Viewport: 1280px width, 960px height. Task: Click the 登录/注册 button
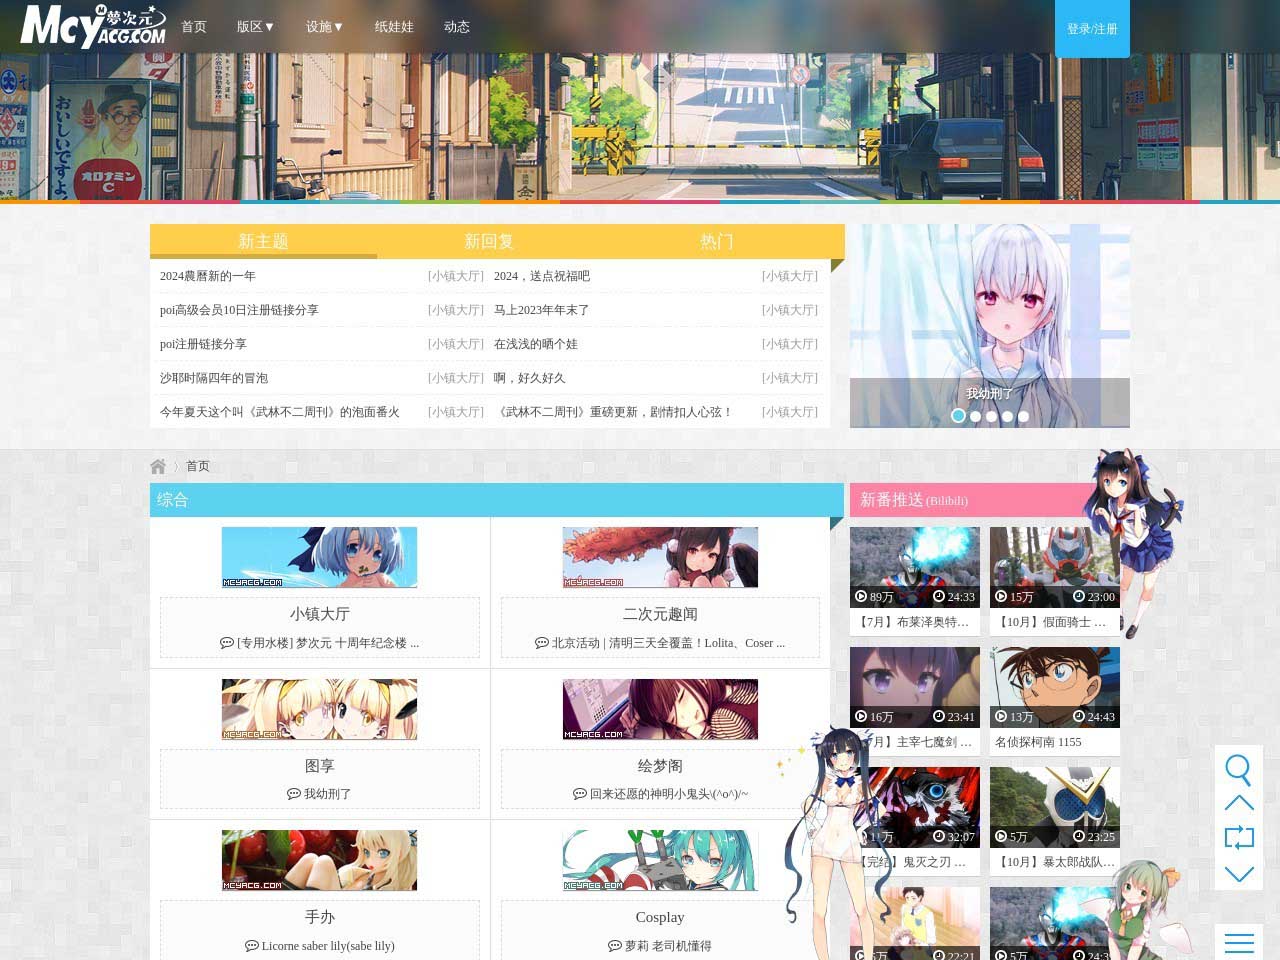pyautogui.click(x=1092, y=29)
